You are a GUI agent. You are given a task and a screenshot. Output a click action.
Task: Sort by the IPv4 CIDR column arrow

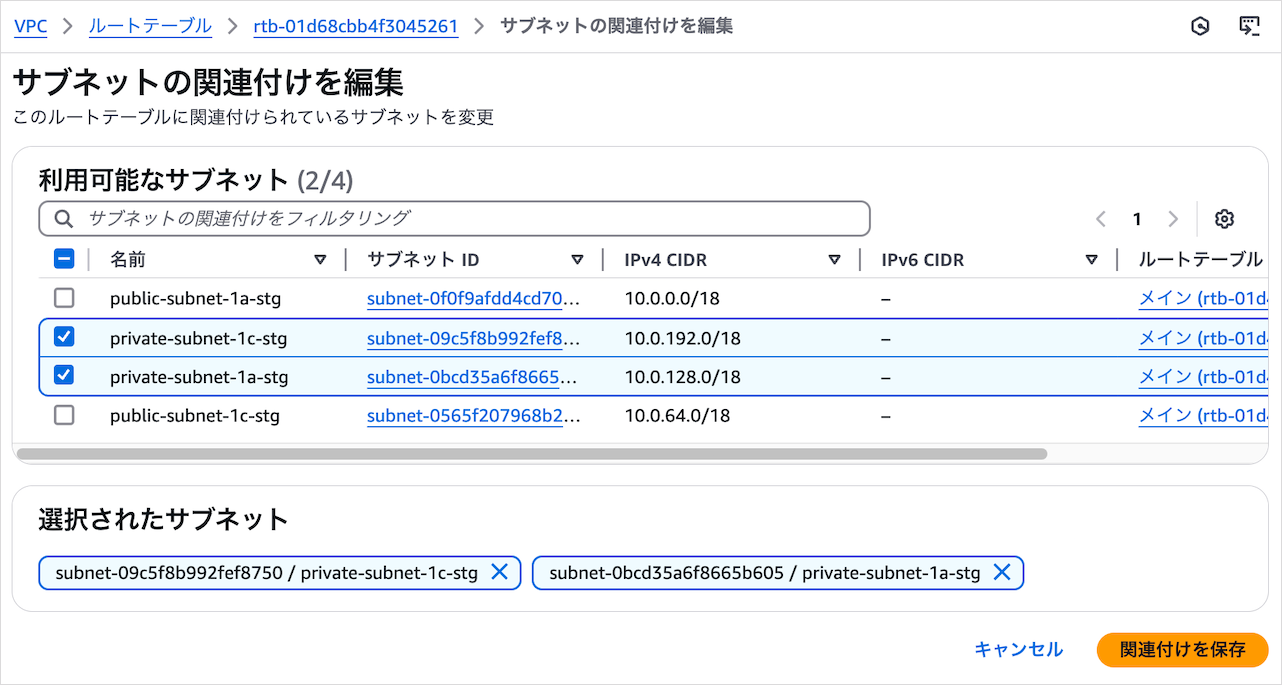(x=834, y=260)
